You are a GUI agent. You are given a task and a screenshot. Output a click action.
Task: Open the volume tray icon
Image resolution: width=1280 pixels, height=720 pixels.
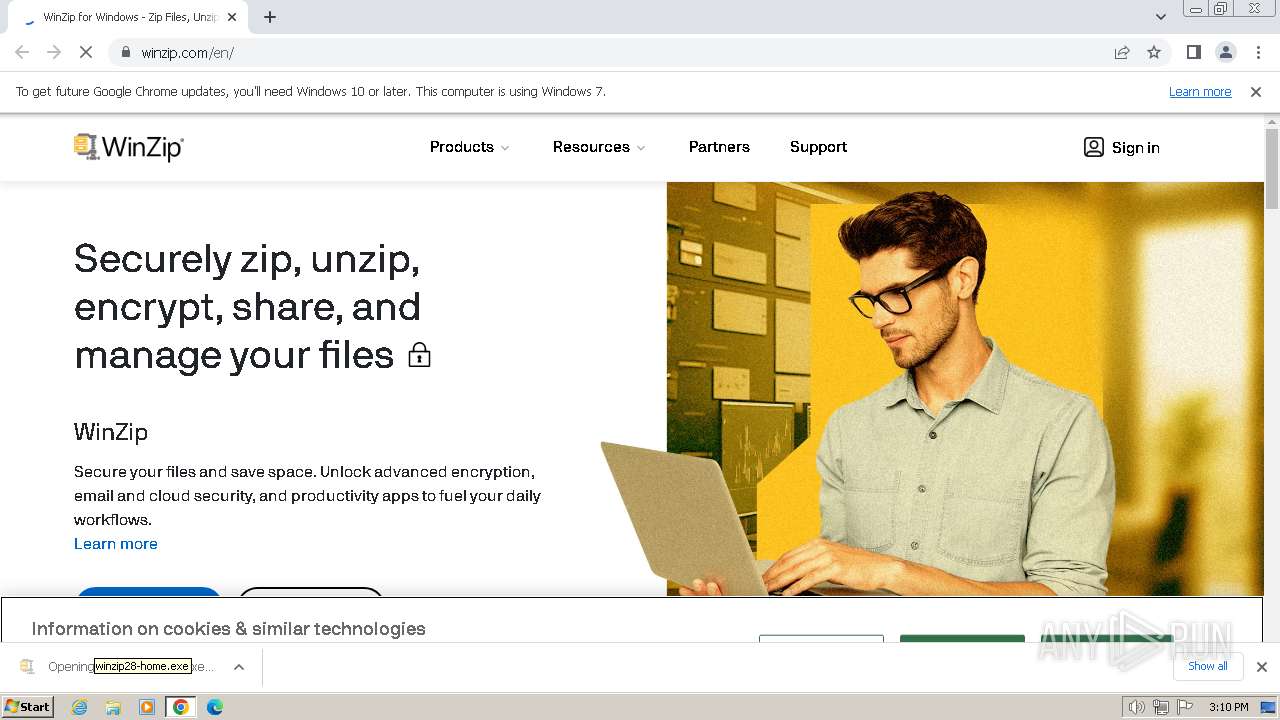click(x=1137, y=707)
